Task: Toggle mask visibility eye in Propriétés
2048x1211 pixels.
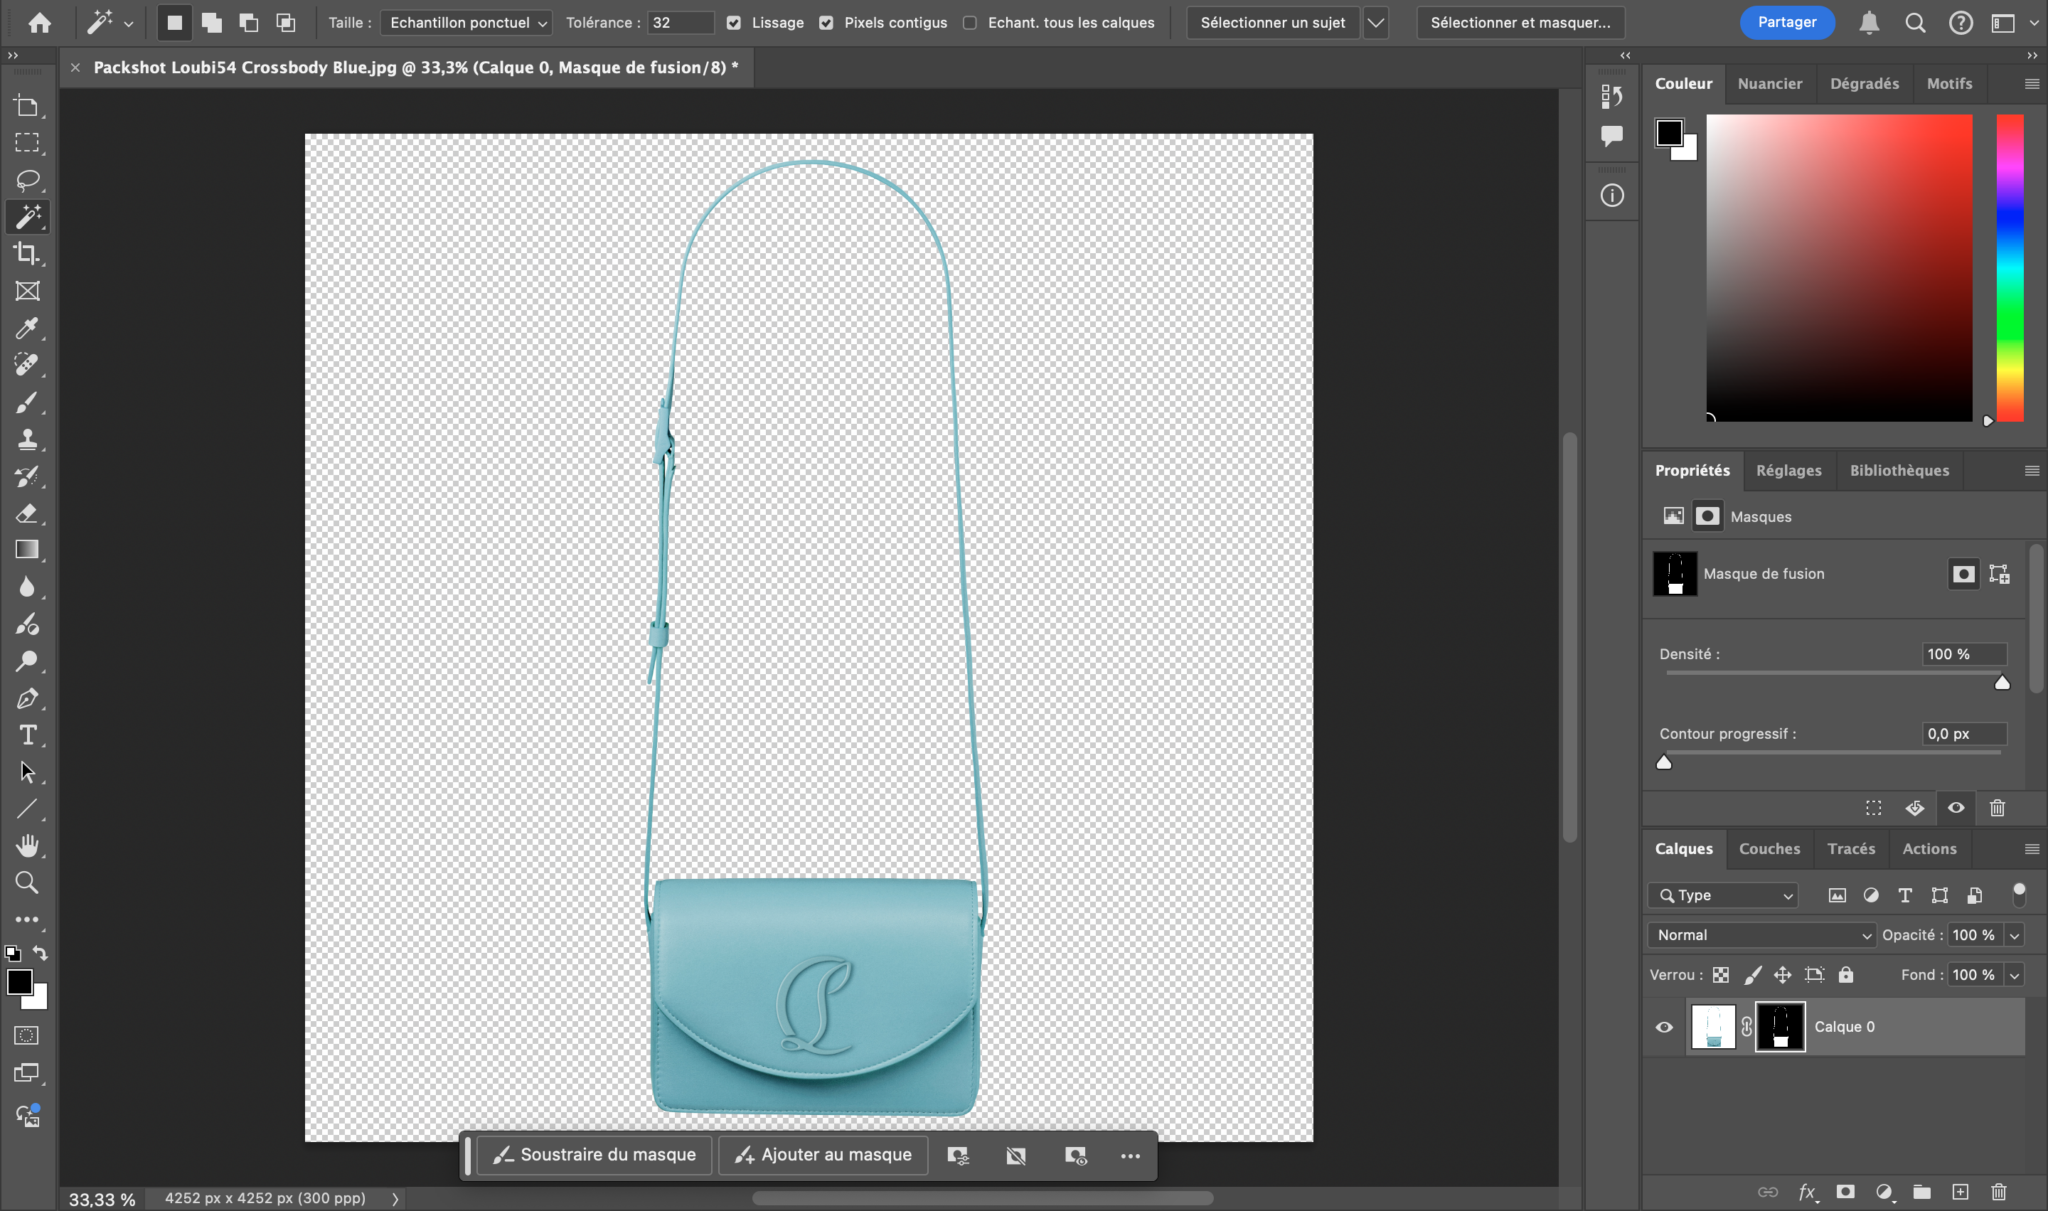Action: click(x=1956, y=808)
